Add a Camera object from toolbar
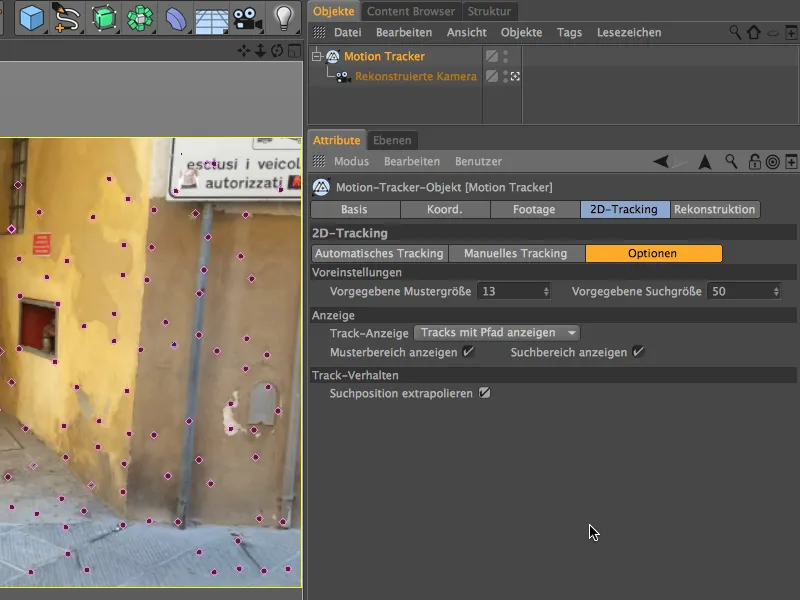Image resolution: width=800 pixels, height=600 pixels. (247, 19)
